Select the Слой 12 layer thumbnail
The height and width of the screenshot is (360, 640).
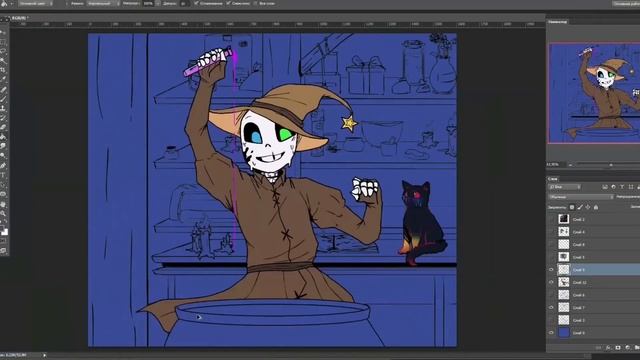point(564,282)
